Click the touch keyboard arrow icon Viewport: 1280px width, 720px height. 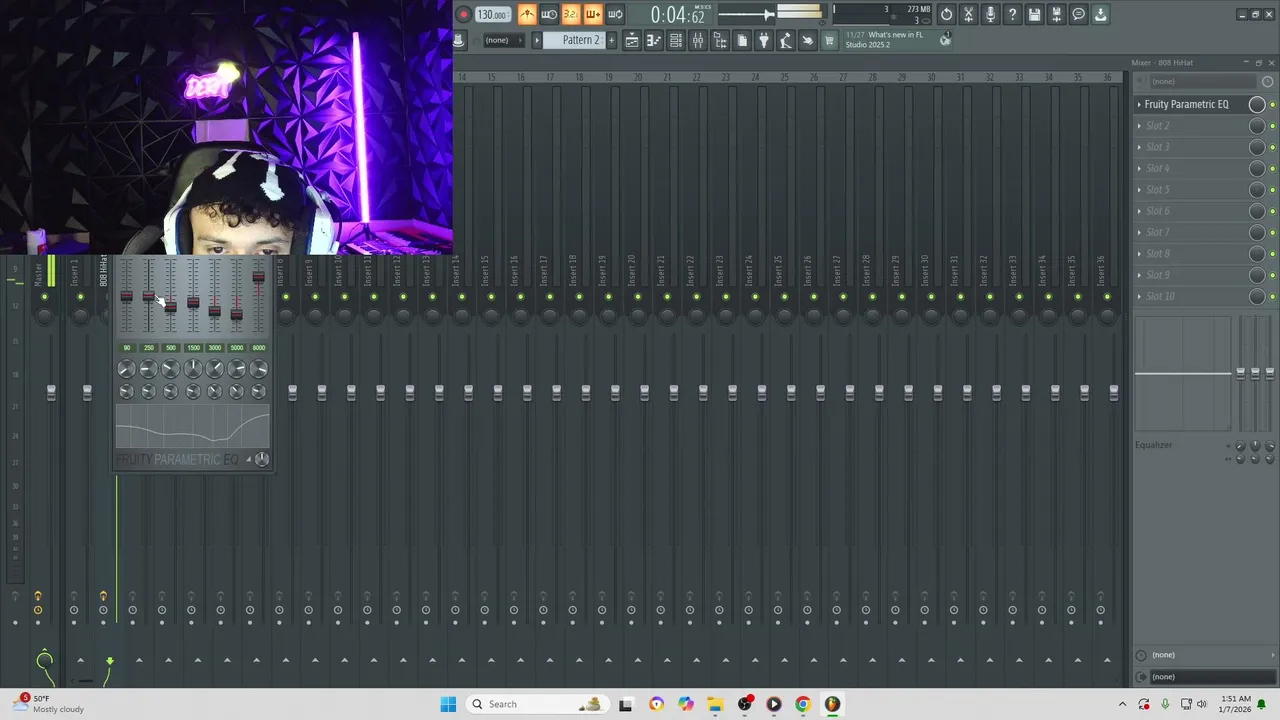coord(808,40)
